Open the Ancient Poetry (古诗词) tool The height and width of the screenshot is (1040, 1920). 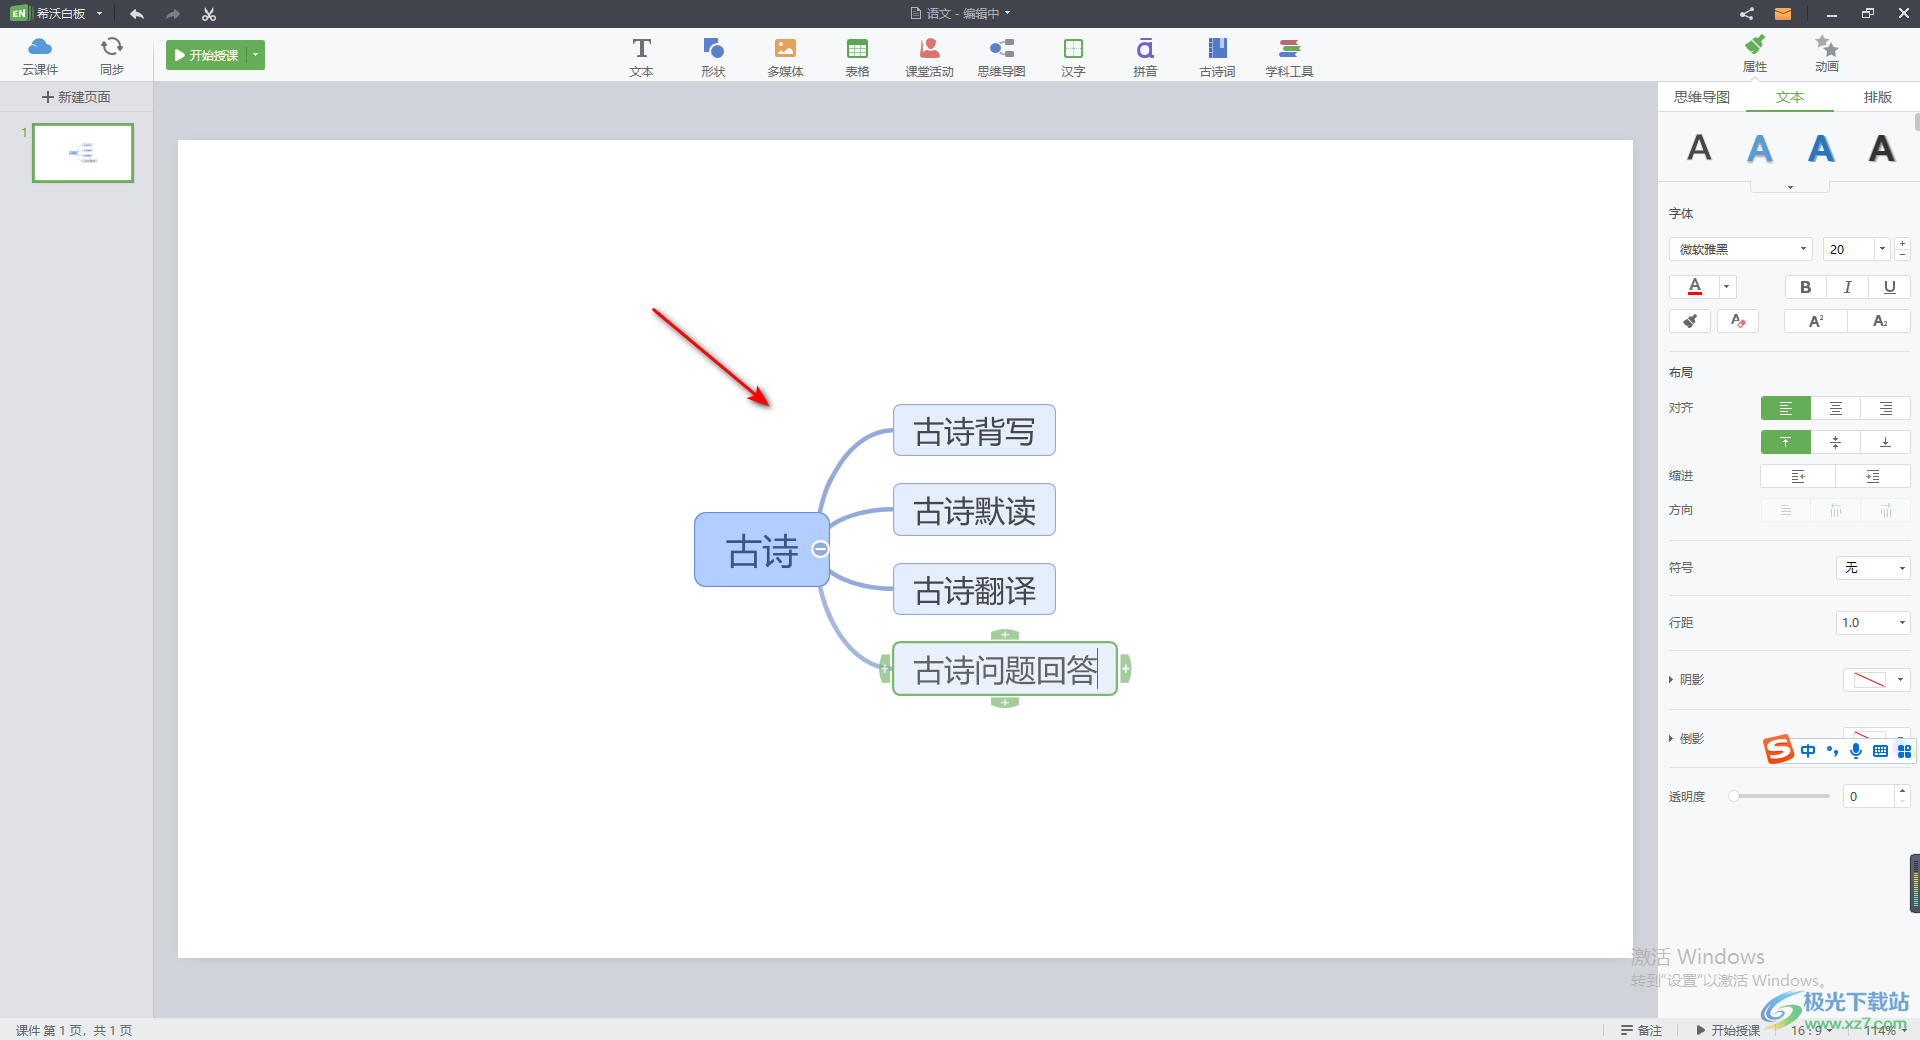(1217, 57)
